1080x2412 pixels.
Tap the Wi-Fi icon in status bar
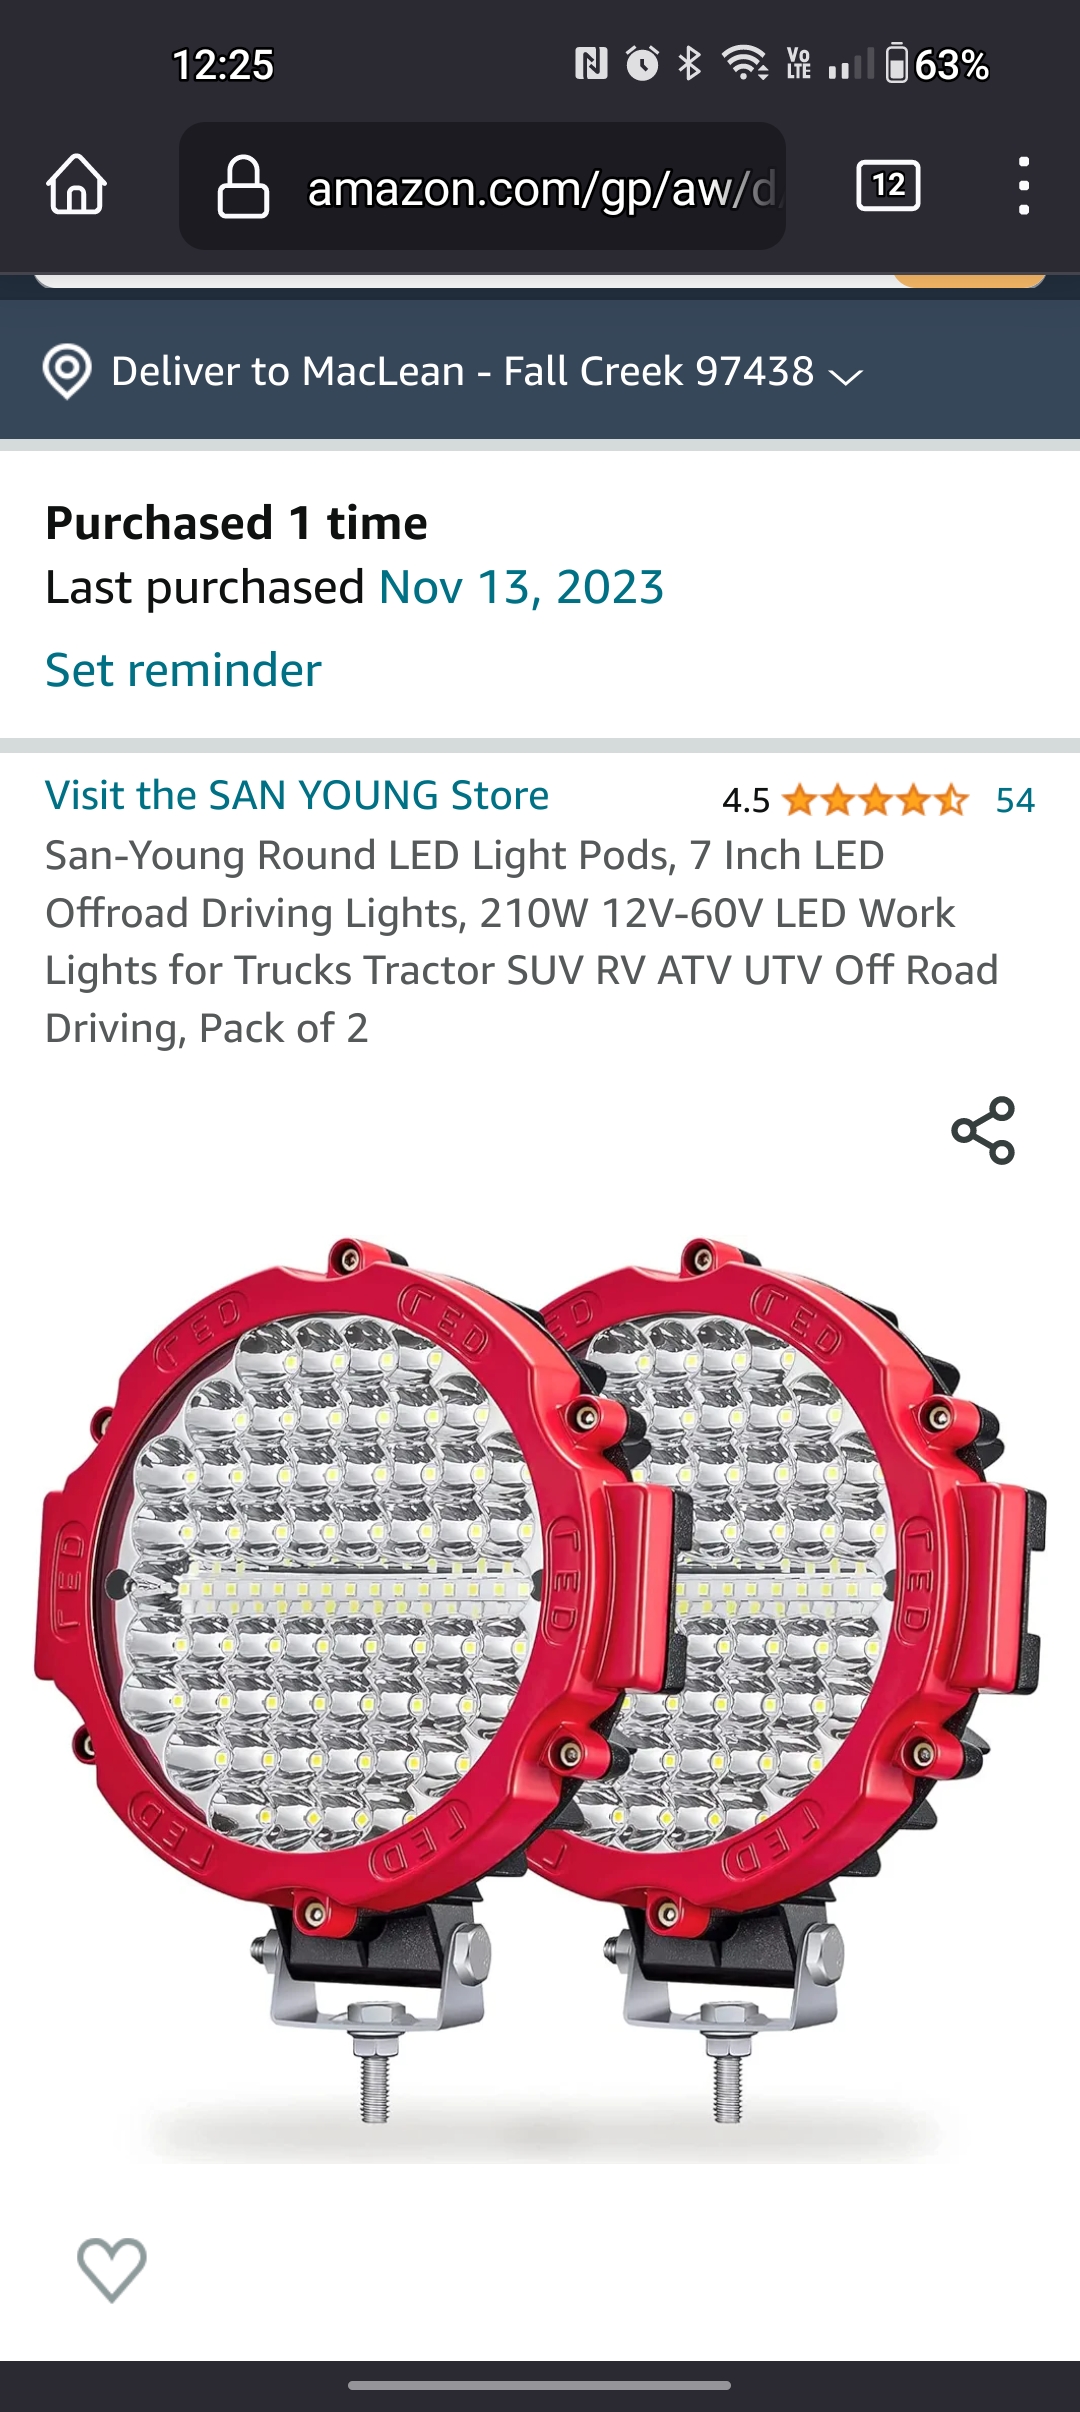pos(744,65)
